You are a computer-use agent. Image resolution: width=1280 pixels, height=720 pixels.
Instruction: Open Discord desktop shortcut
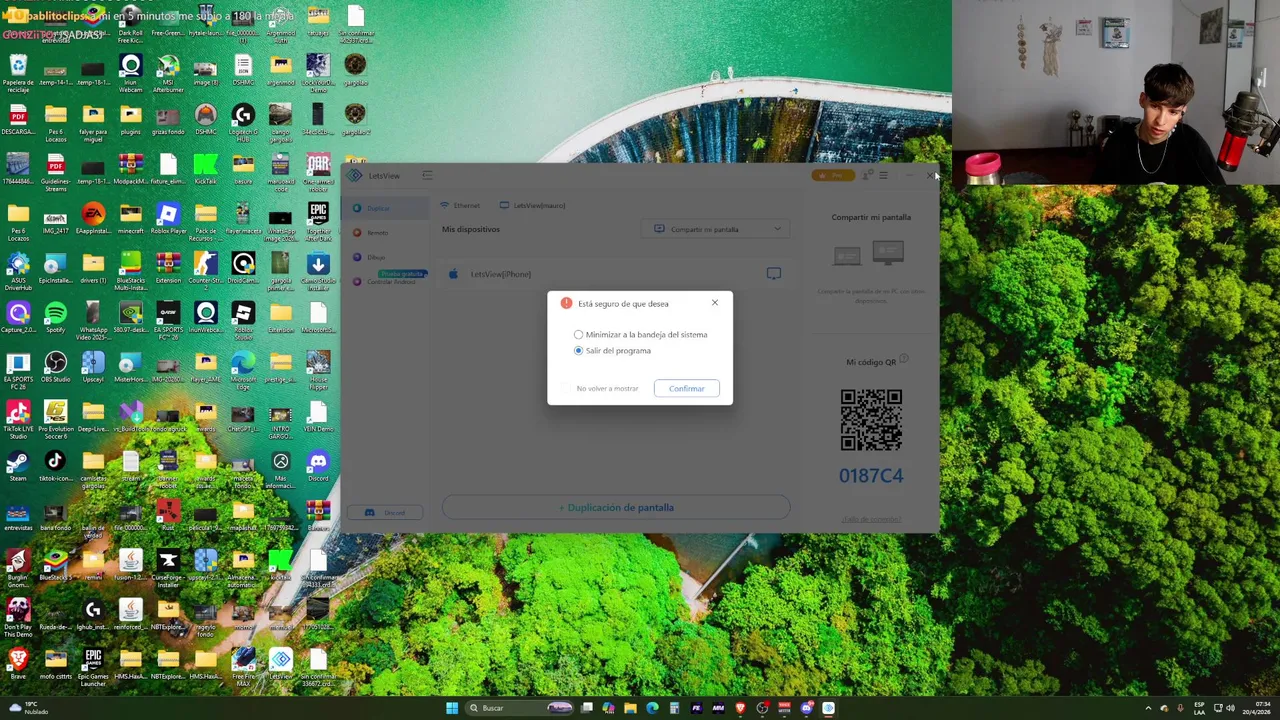tap(318, 466)
